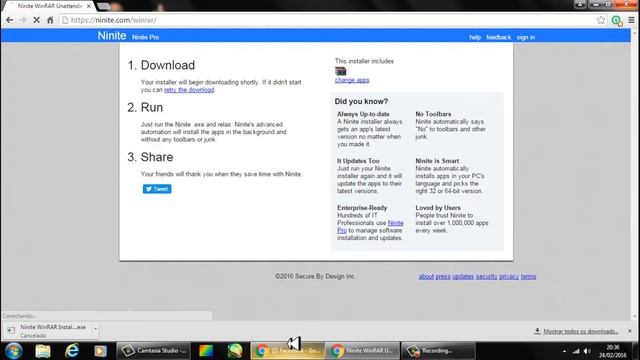The width and height of the screenshot is (640, 360).
Task: Open the privacy footer link
Action: click(x=509, y=276)
